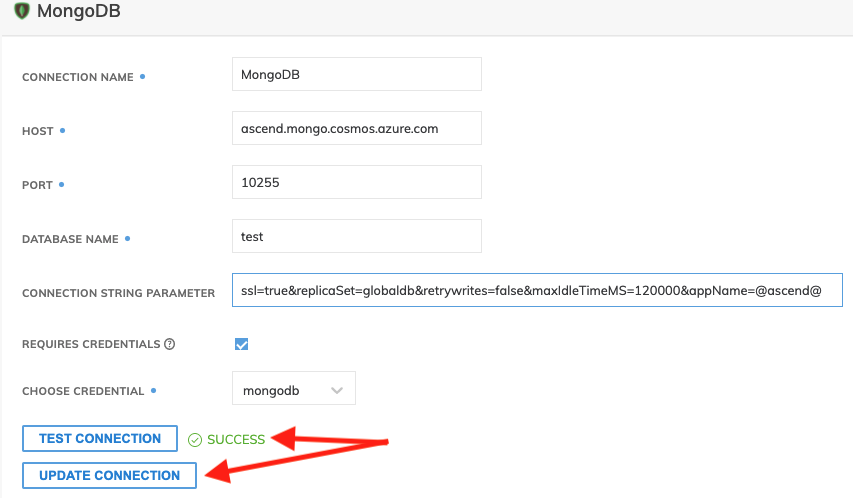Click the help icon beside Requires Credentials
The width and height of the screenshot is (853, 498).
(170, 344)
